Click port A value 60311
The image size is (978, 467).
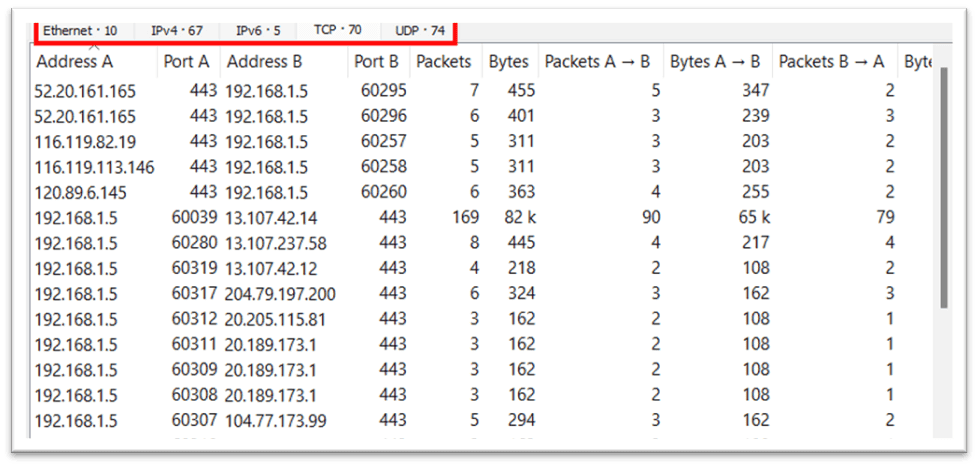pyautogui.click(x=195, y=344)
